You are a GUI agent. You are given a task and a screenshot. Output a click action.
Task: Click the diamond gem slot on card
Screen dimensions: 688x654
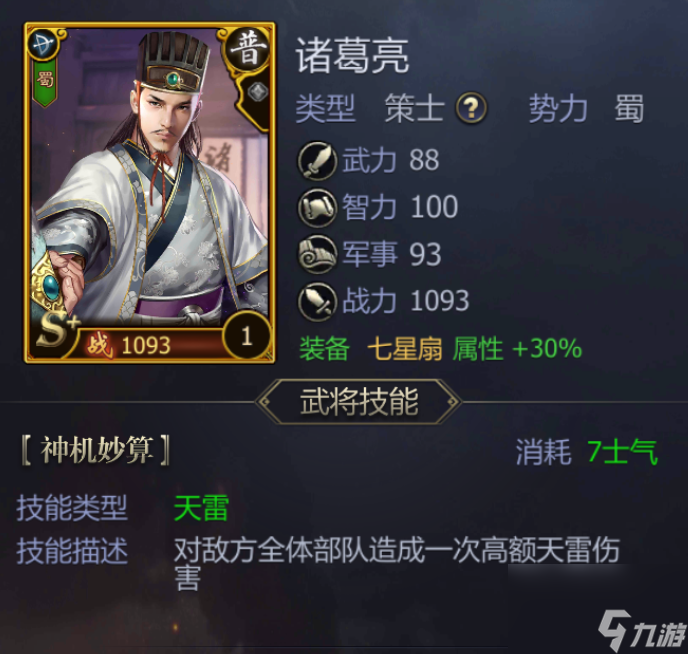pyautogui.click(x=258, y=92)
